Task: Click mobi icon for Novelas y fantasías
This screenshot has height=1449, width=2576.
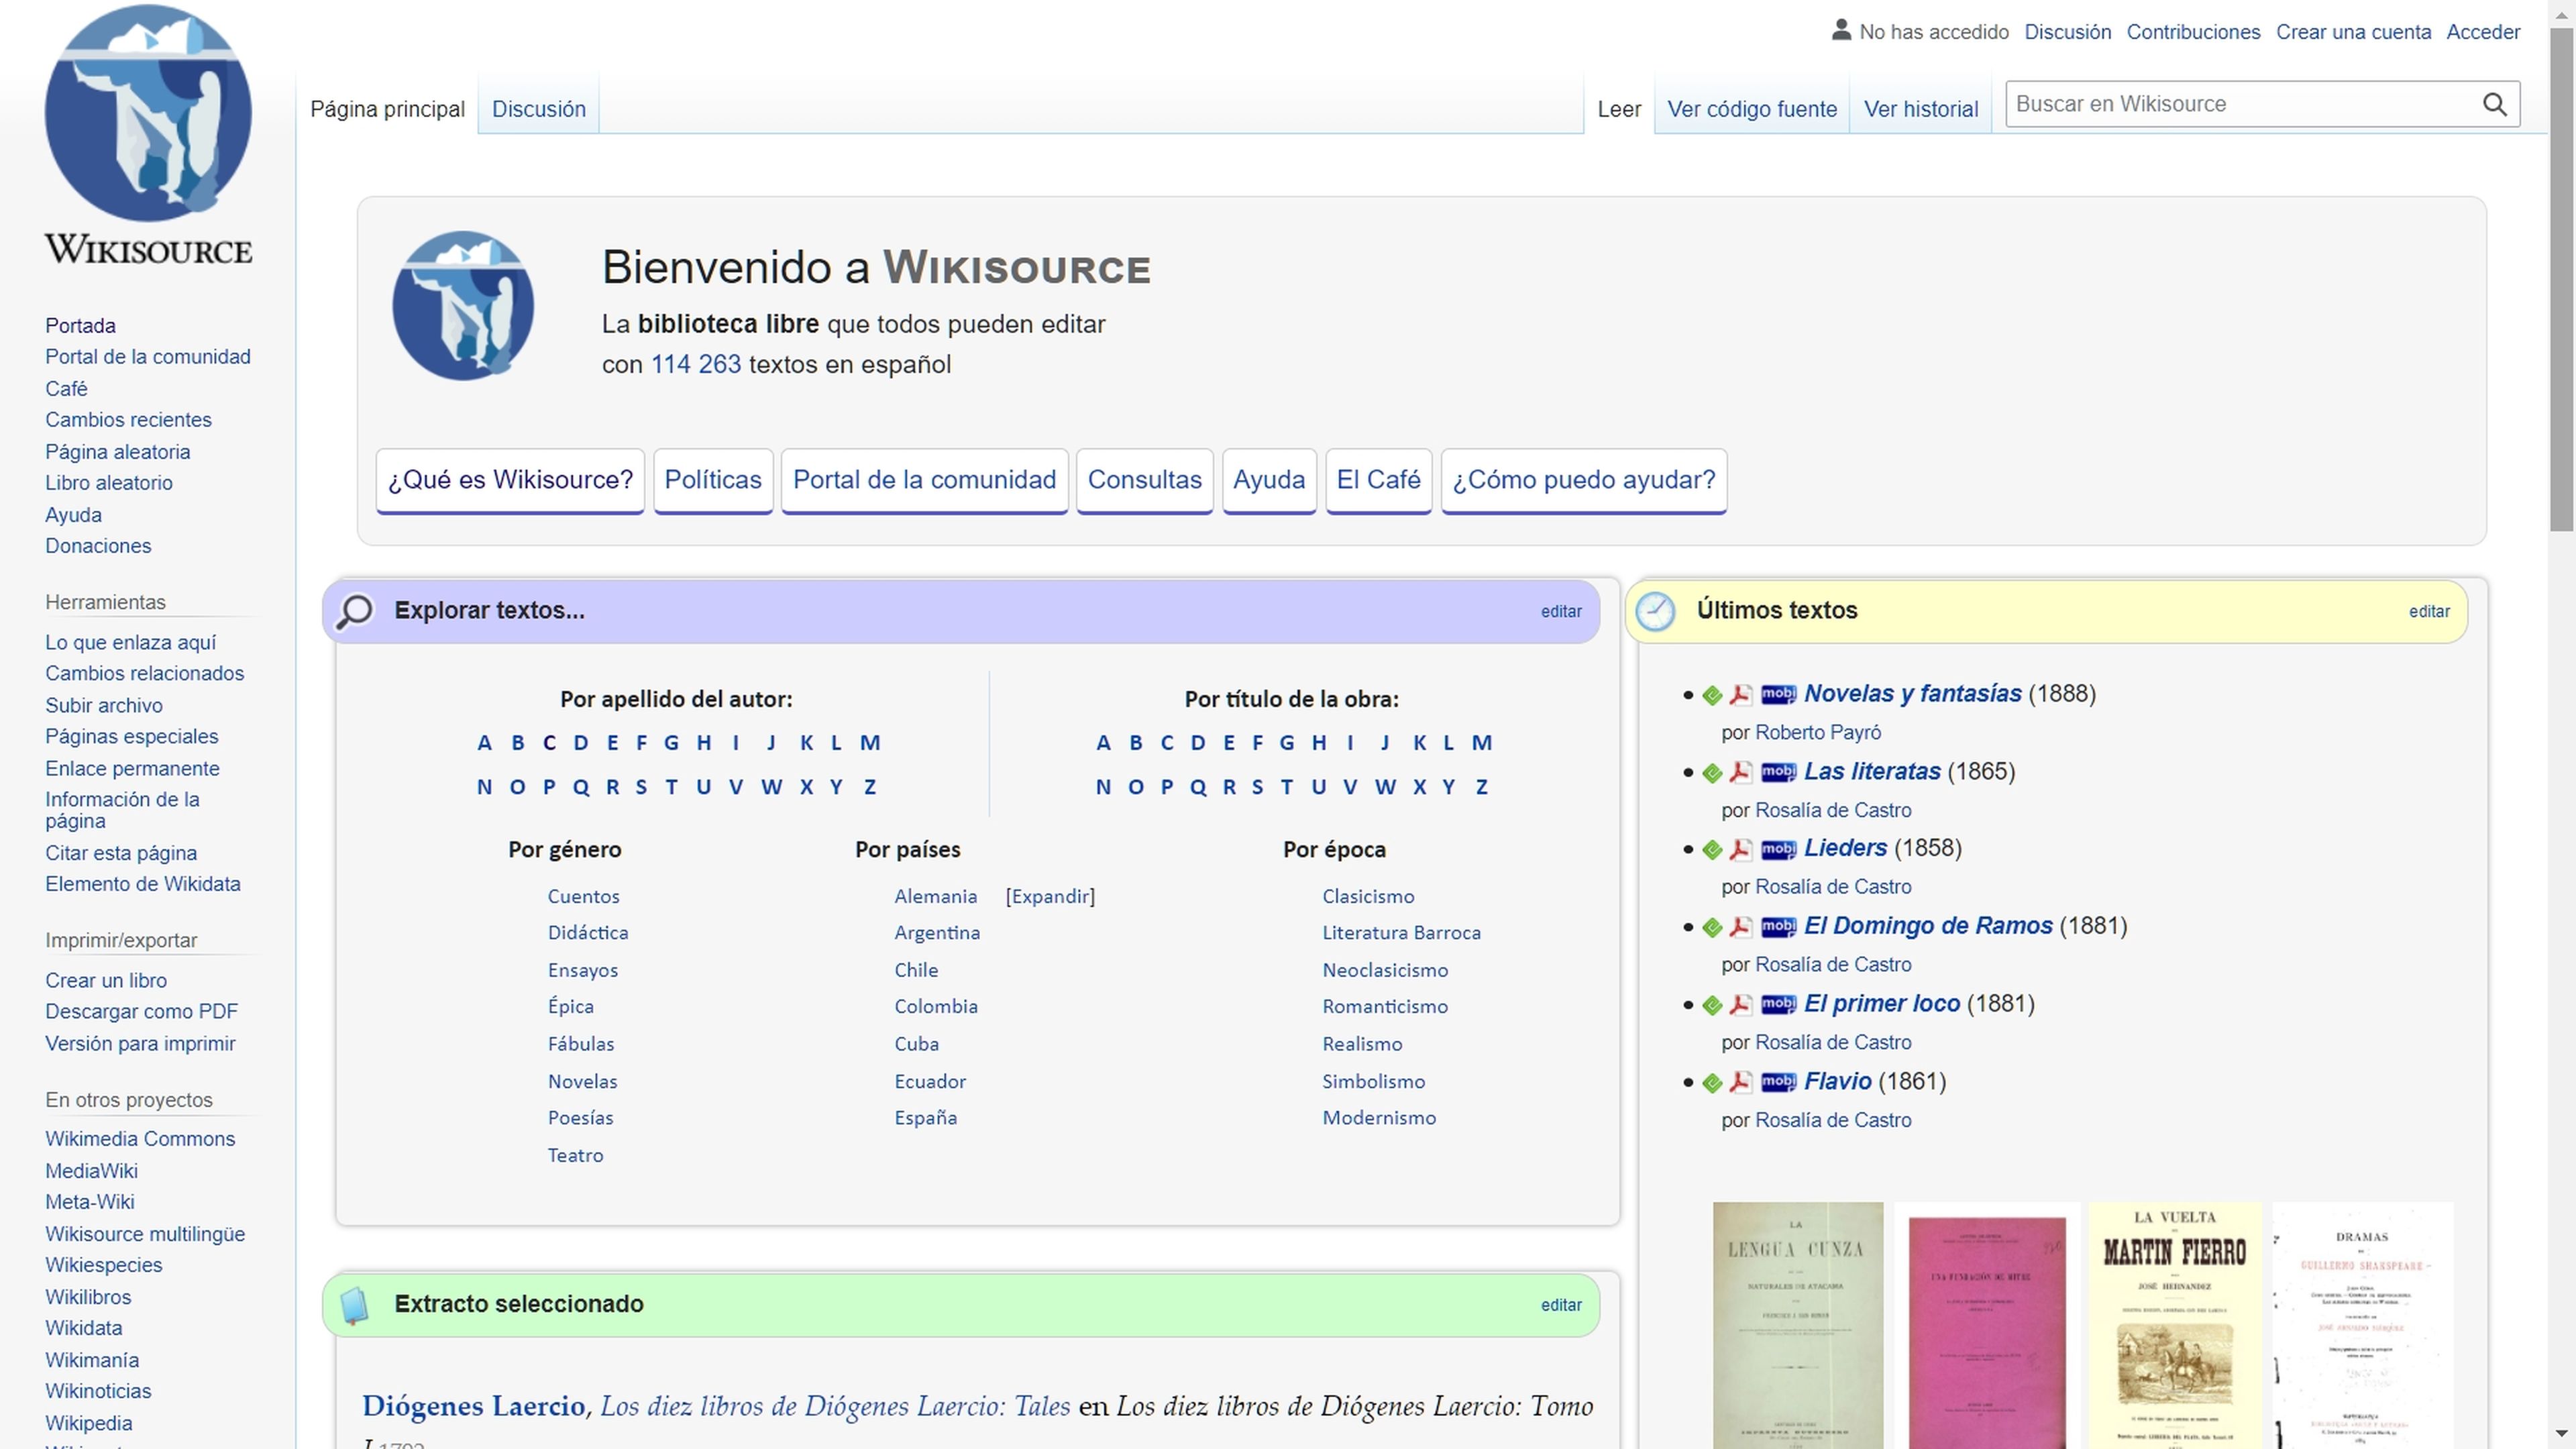Action: (x=1778, y=694)
